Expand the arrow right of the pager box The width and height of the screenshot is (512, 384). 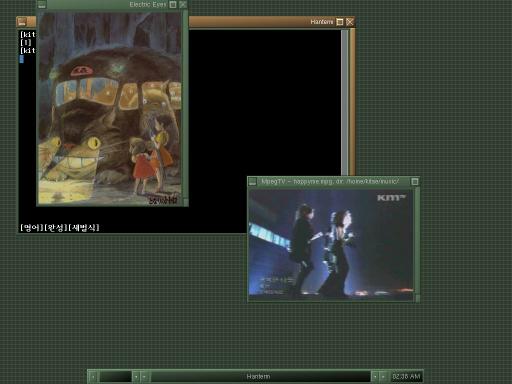tap(136, 377)
